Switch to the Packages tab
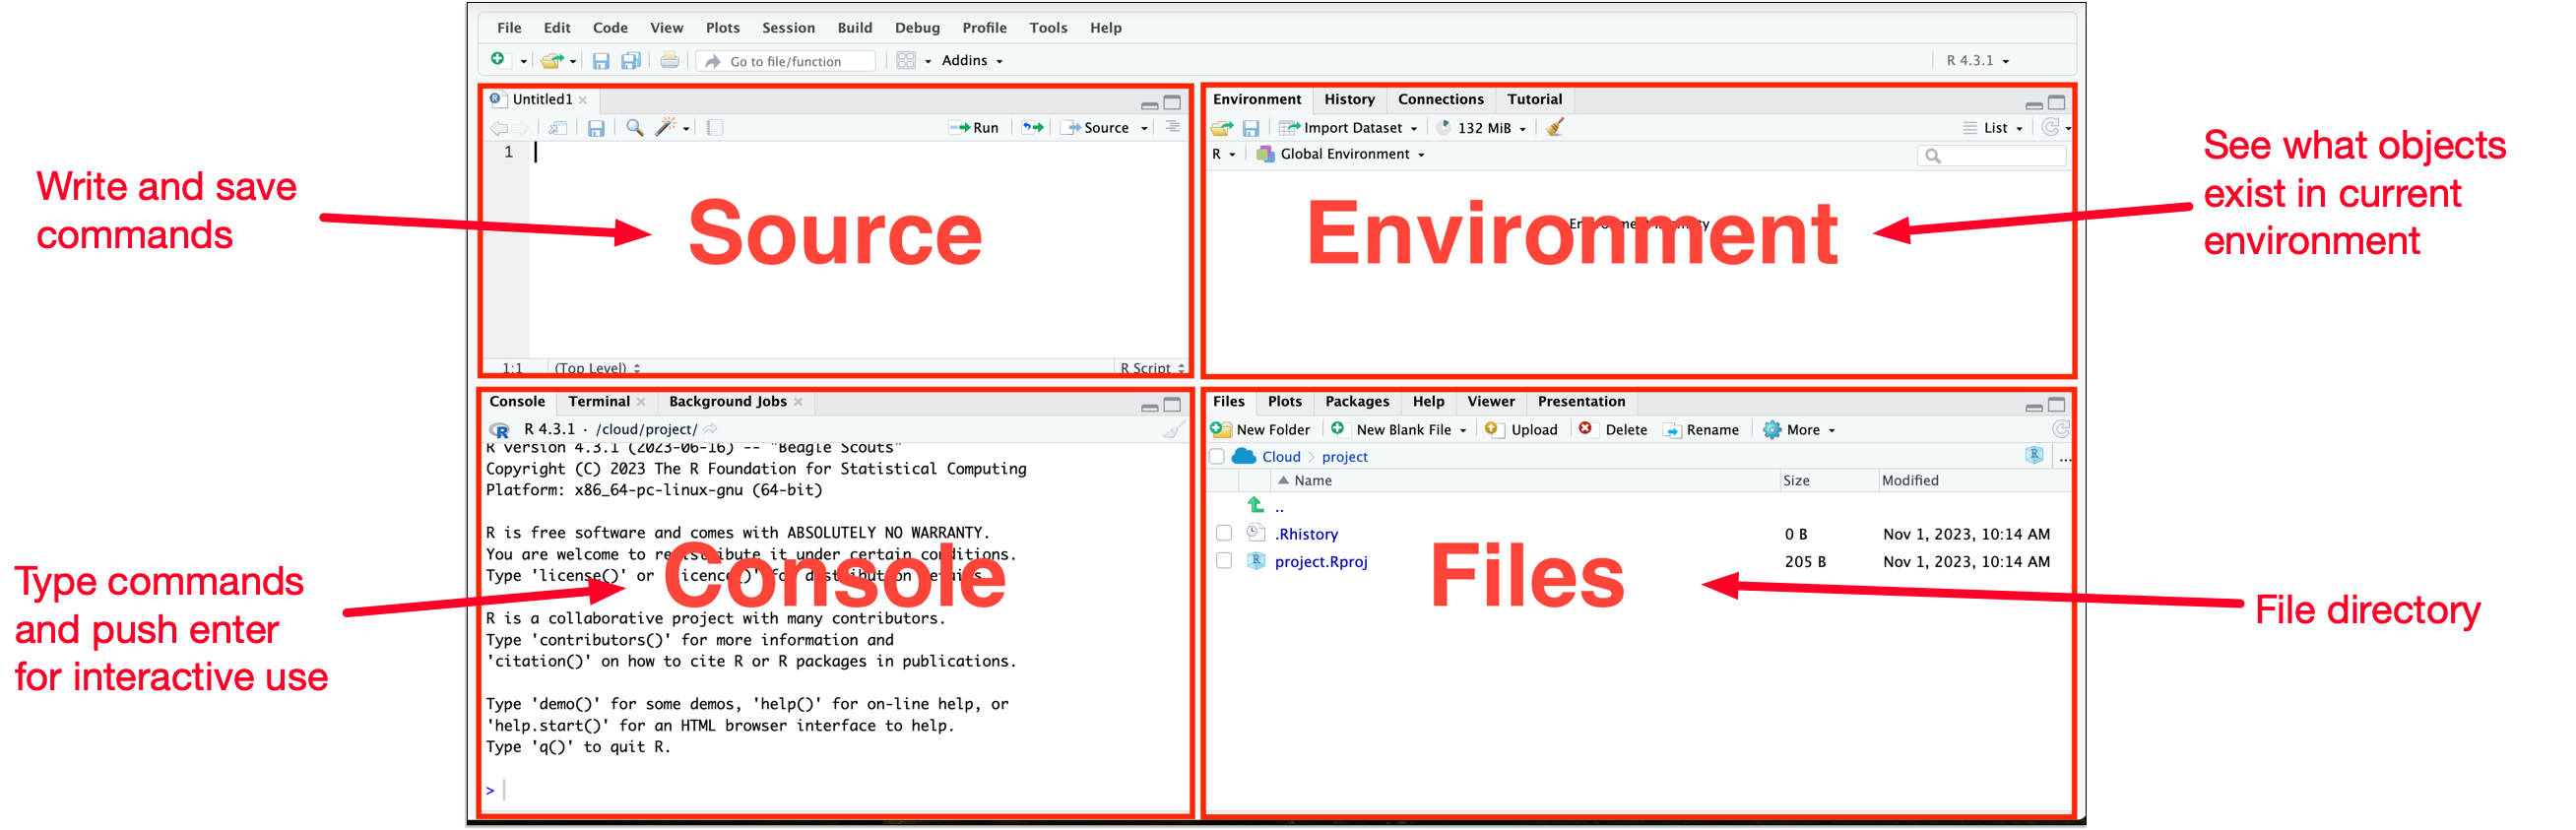This screenshot has width=2576, height=830. click(1356, 402)
